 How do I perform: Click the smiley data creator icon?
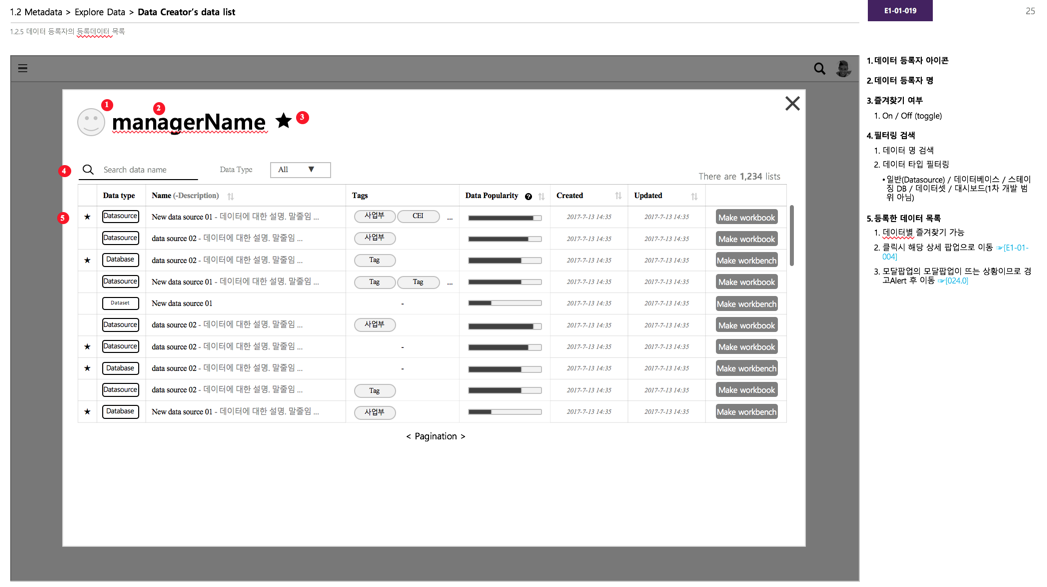(x=91, y=122)
